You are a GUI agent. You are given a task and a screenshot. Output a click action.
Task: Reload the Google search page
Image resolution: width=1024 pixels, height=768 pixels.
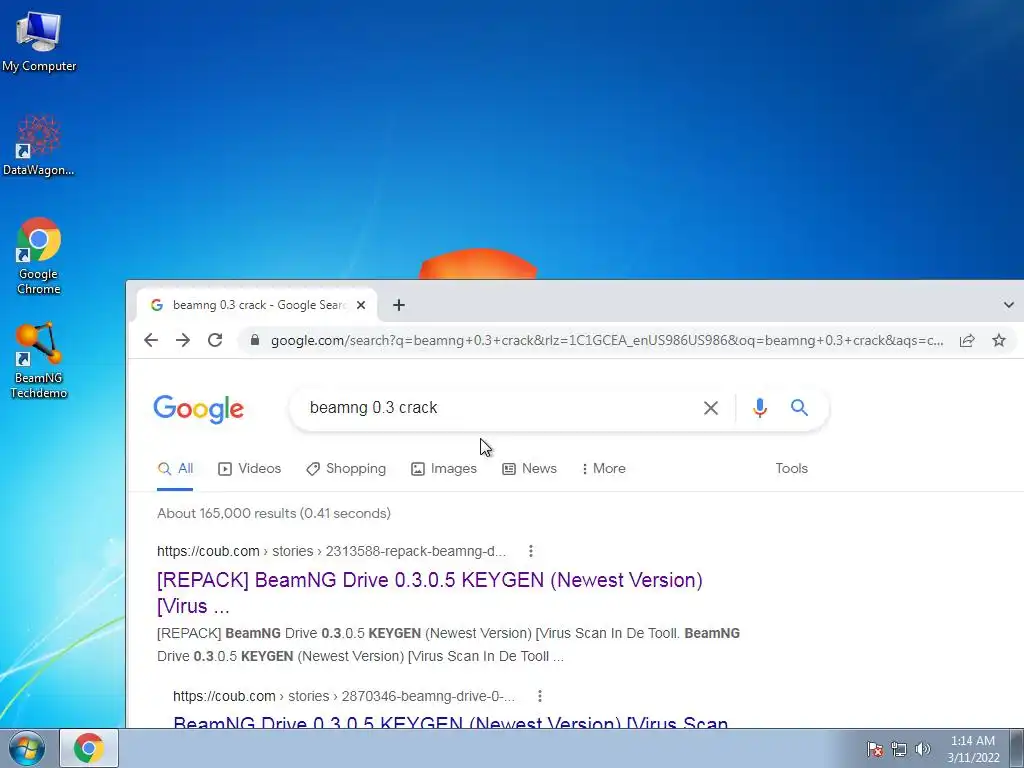pos(215,340)
